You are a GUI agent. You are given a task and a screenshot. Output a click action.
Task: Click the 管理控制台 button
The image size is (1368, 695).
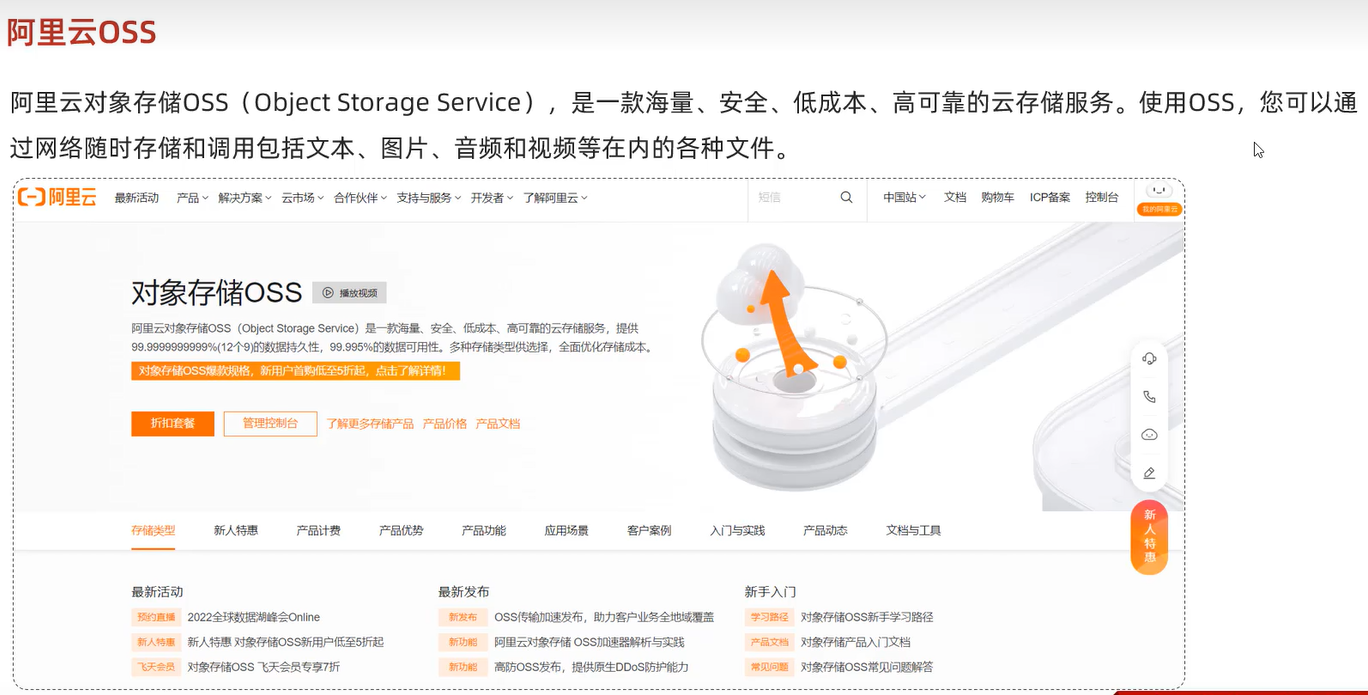pos(270,424)
